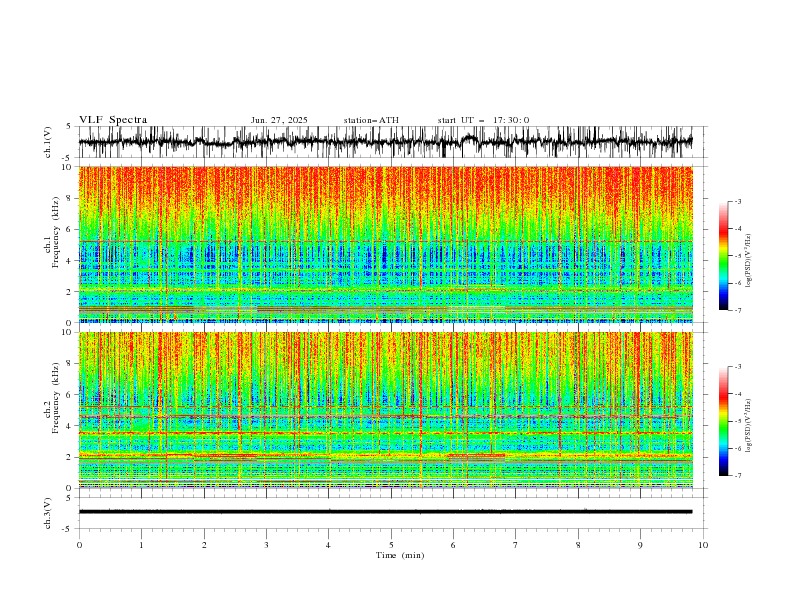Click time axis tick label "0"
792x612 pixels.
coord(79,545)
